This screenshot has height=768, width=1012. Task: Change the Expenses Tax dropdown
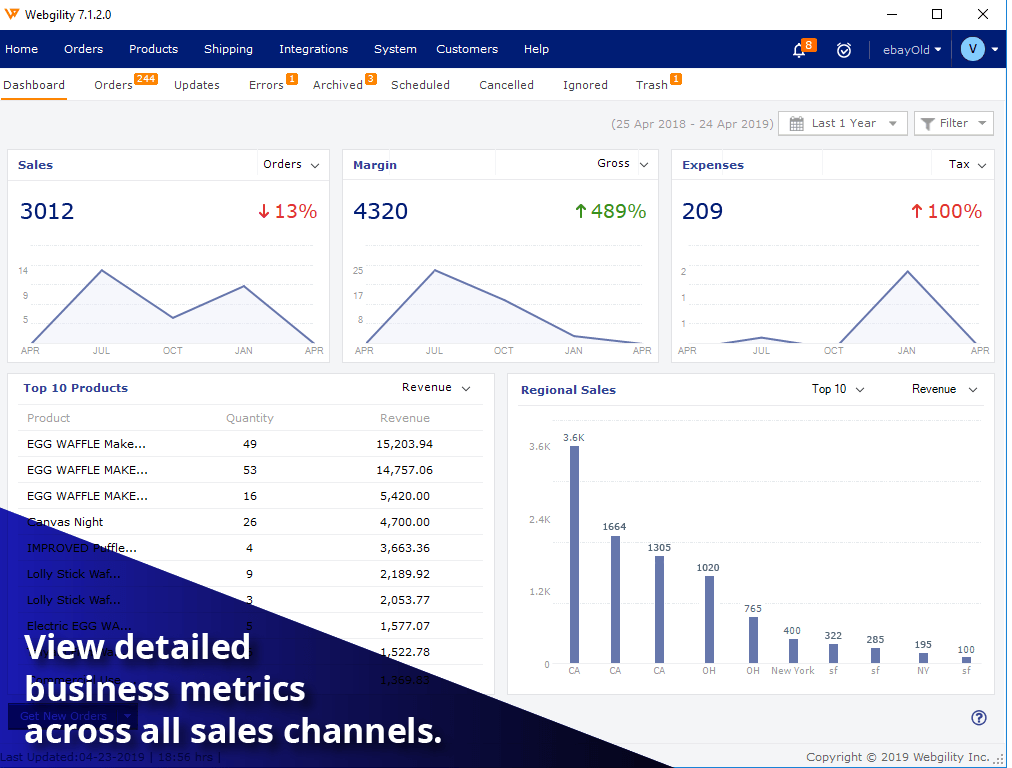967,165
